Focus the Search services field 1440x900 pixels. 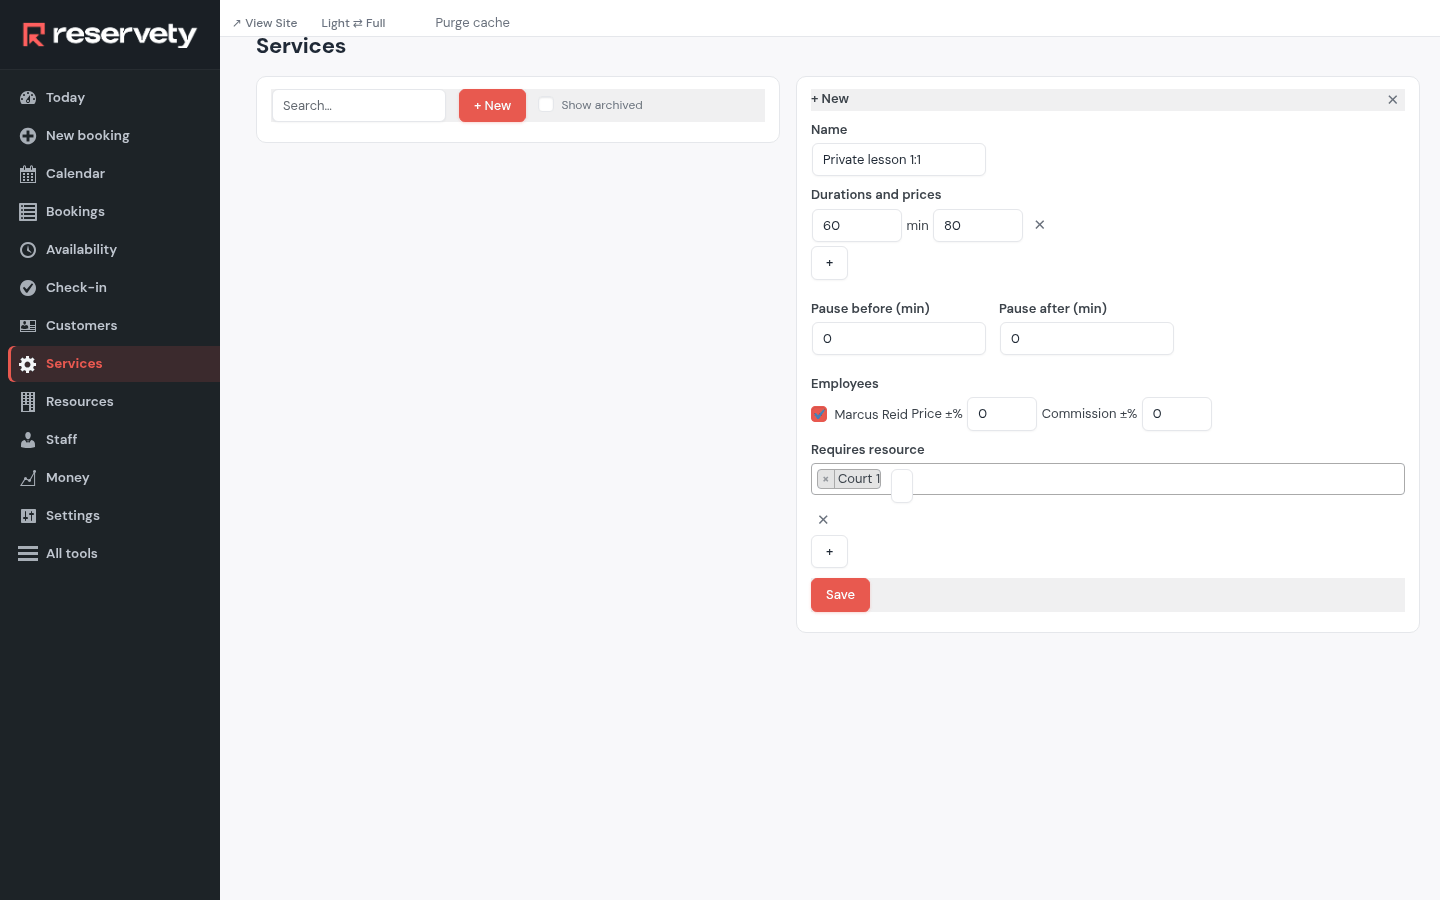click(358, 106)
